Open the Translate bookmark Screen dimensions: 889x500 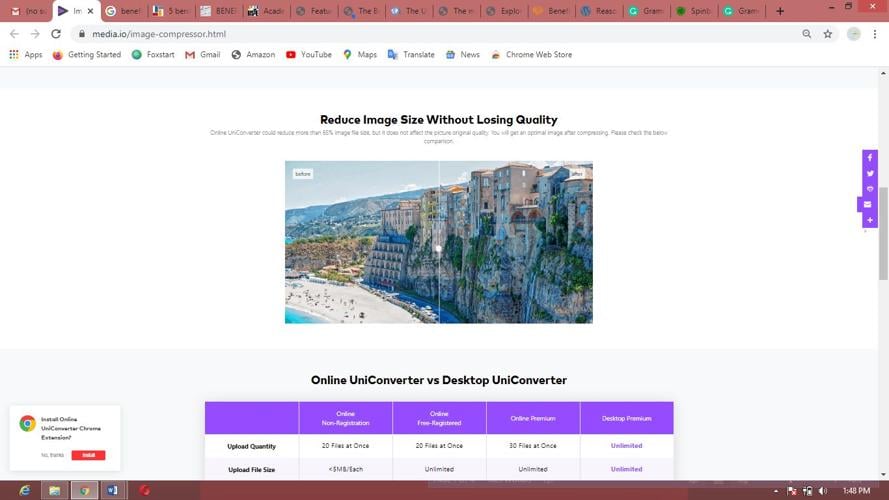(x=411, y=54)
